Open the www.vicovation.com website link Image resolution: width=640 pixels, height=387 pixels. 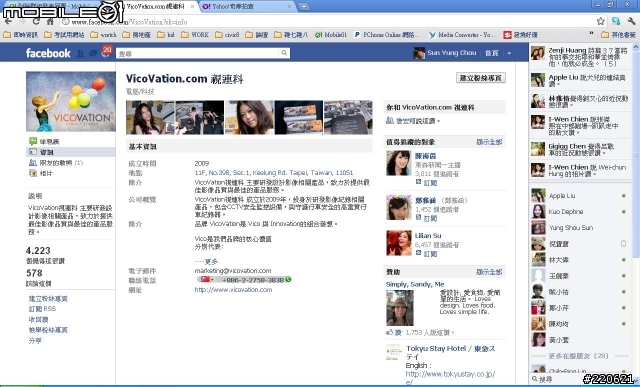pos(233,289)
